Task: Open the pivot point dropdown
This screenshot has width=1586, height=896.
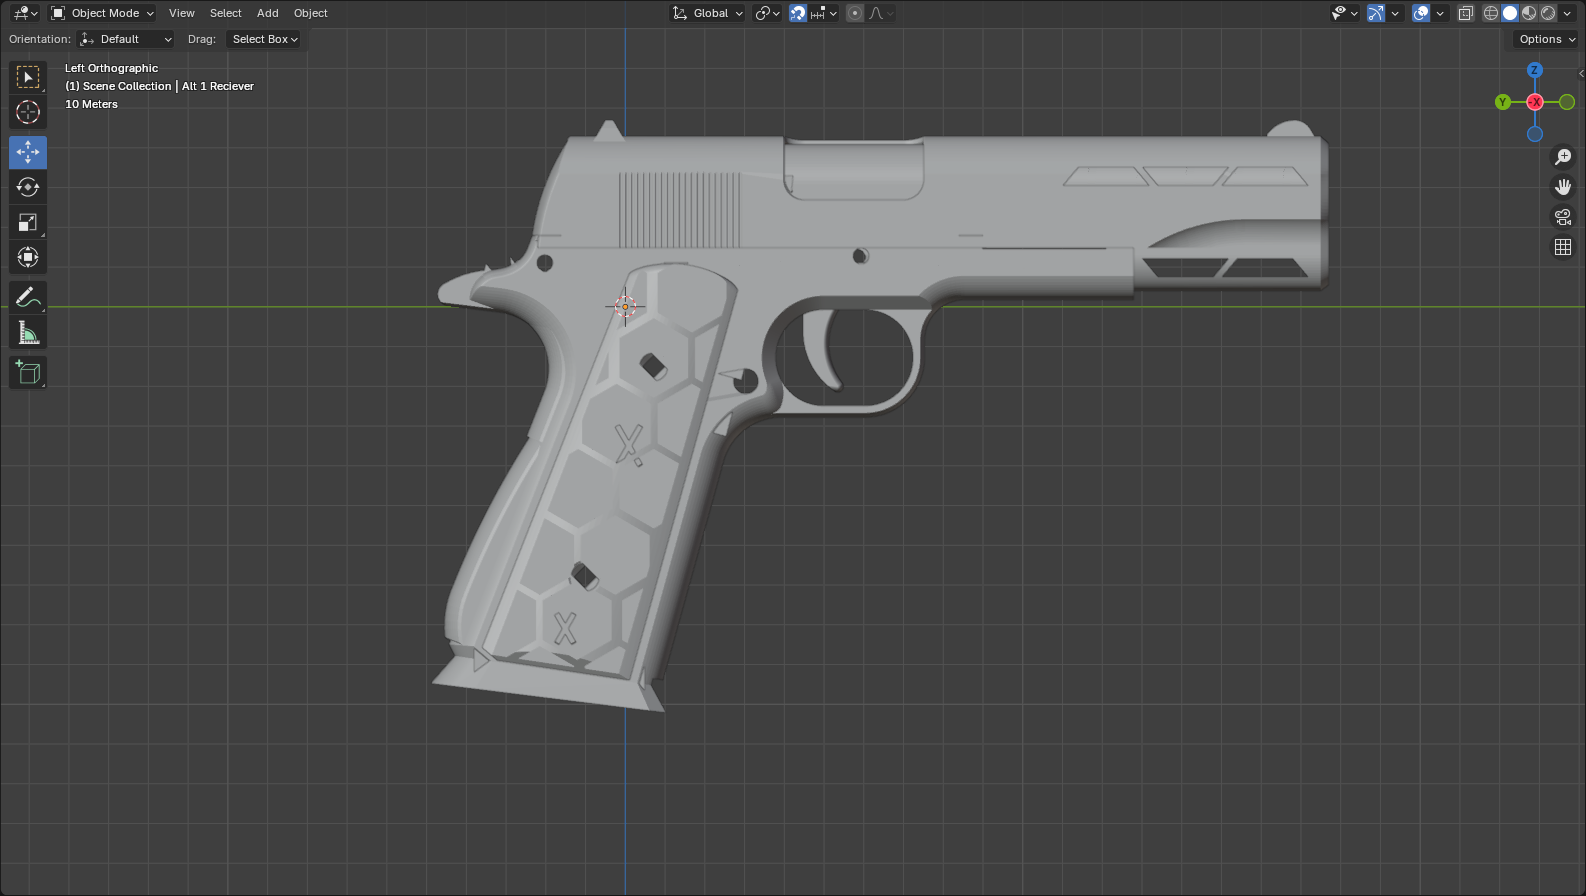Action: click(x=768, y=13)
